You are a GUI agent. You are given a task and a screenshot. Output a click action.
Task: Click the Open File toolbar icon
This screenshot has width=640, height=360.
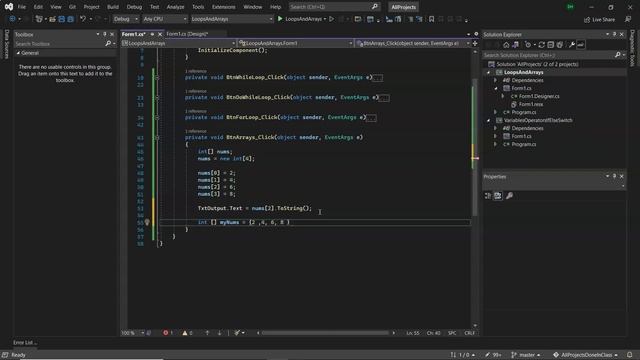tap(52, 19)
